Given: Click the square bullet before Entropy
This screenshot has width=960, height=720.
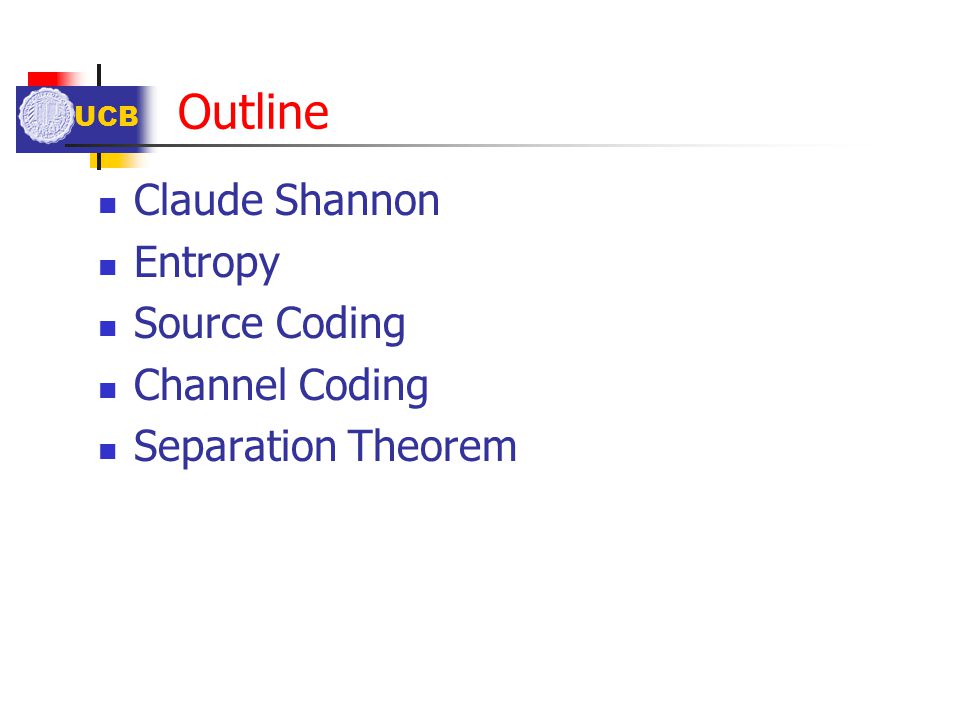Looking at the screenshot, I should click(108, 267).
